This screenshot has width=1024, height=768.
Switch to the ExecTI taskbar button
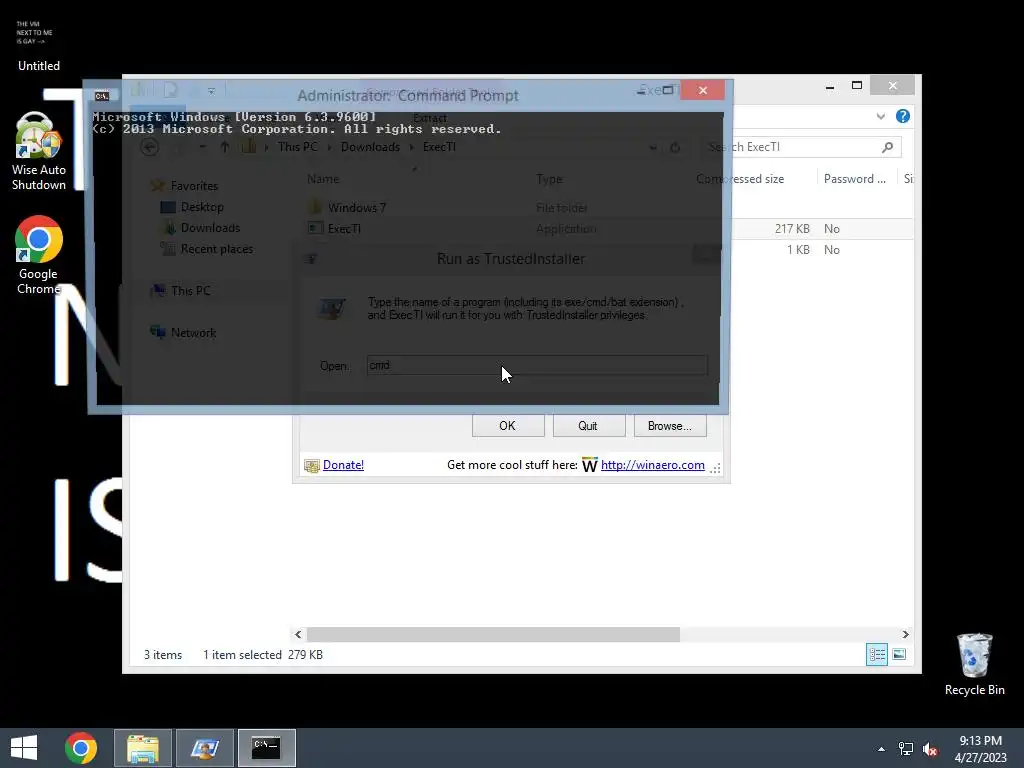point(205,748)
